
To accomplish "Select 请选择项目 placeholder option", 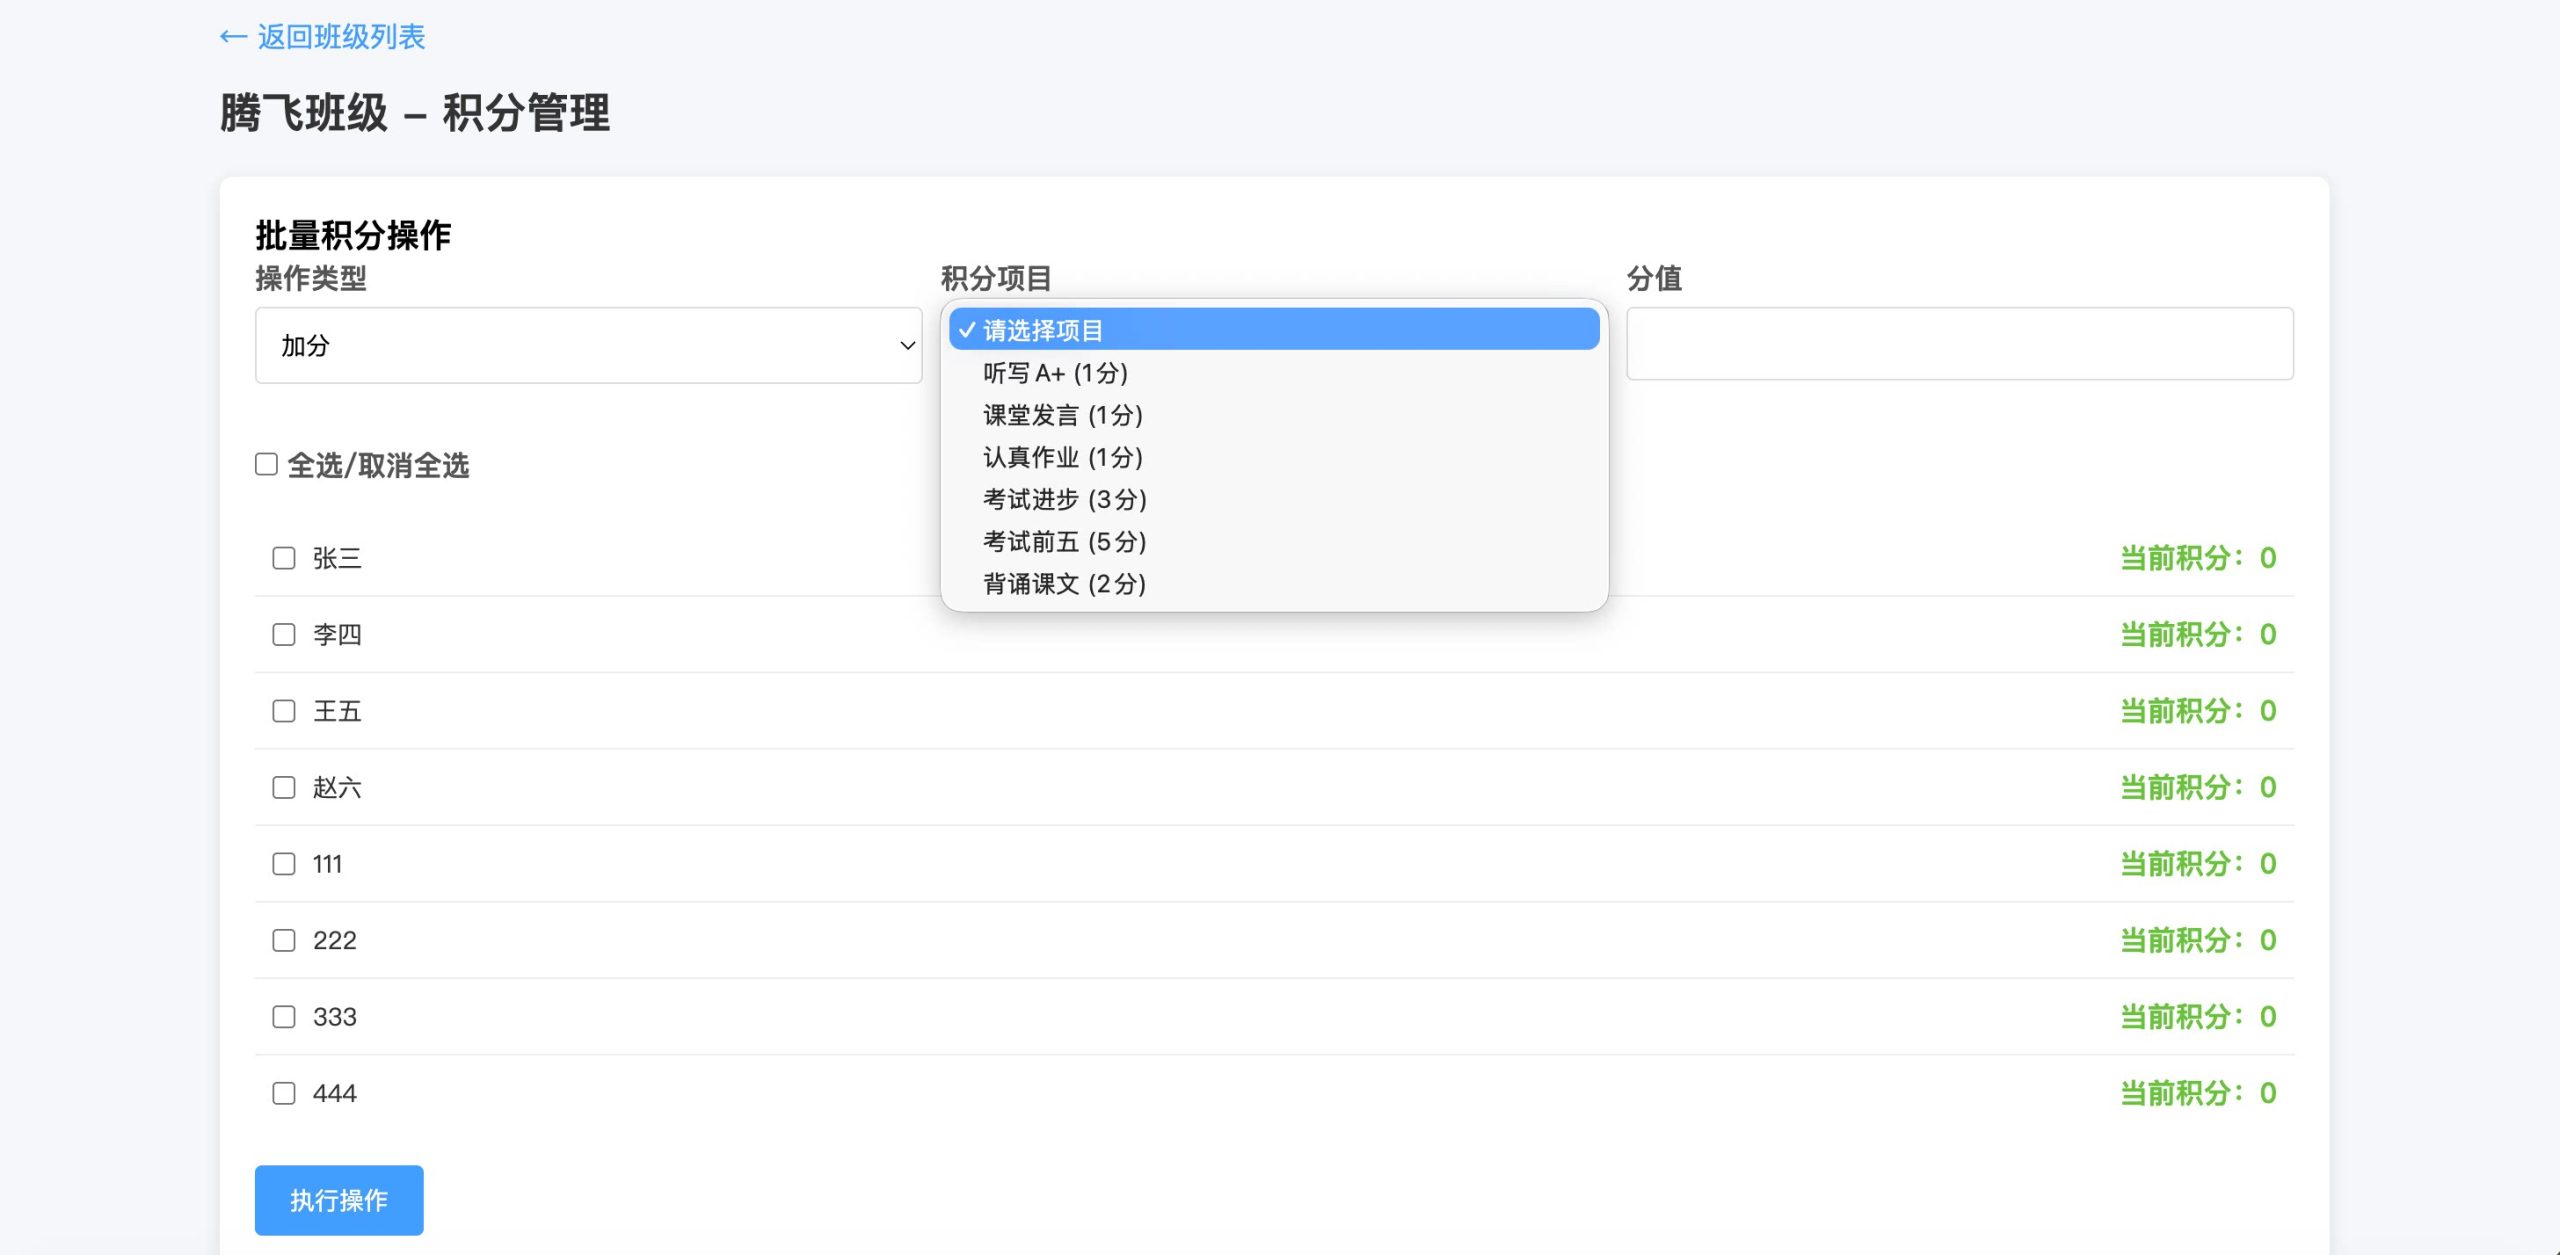I will point(1274,330).
